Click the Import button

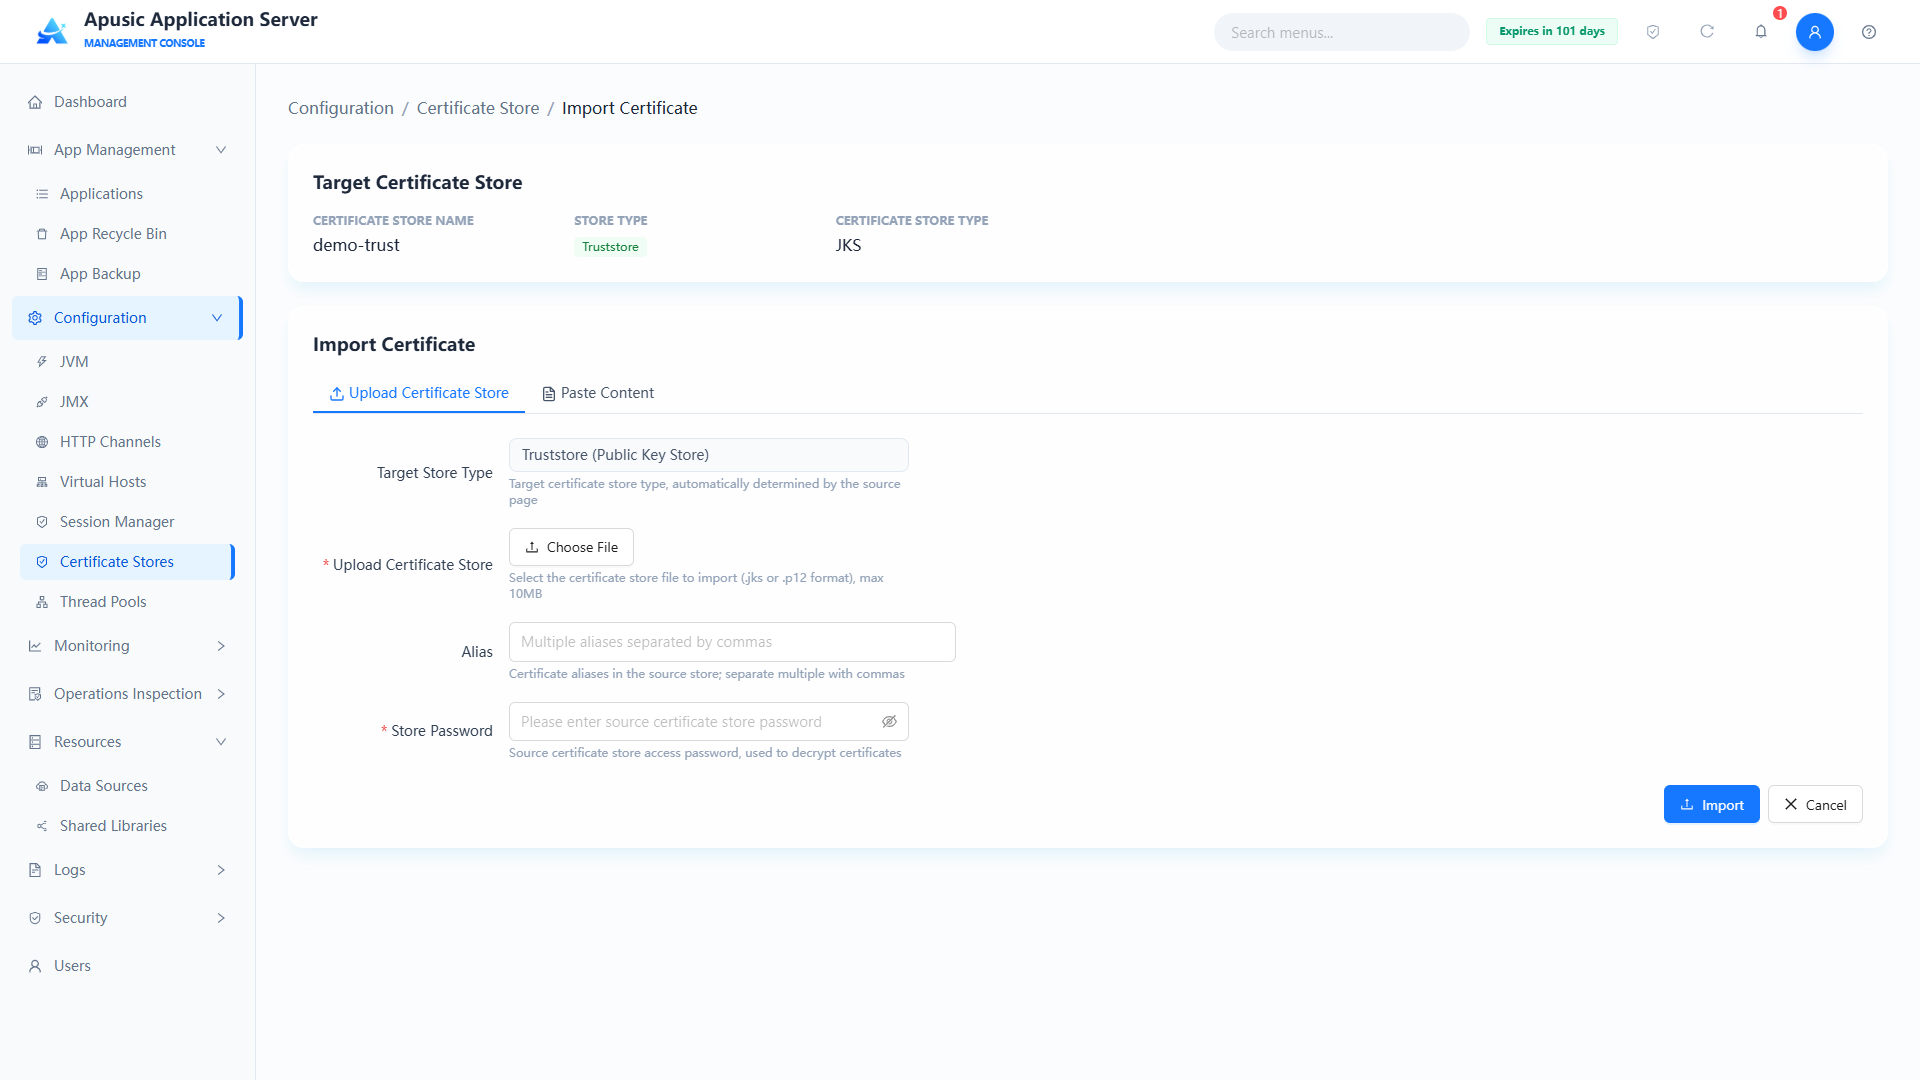1711,805
